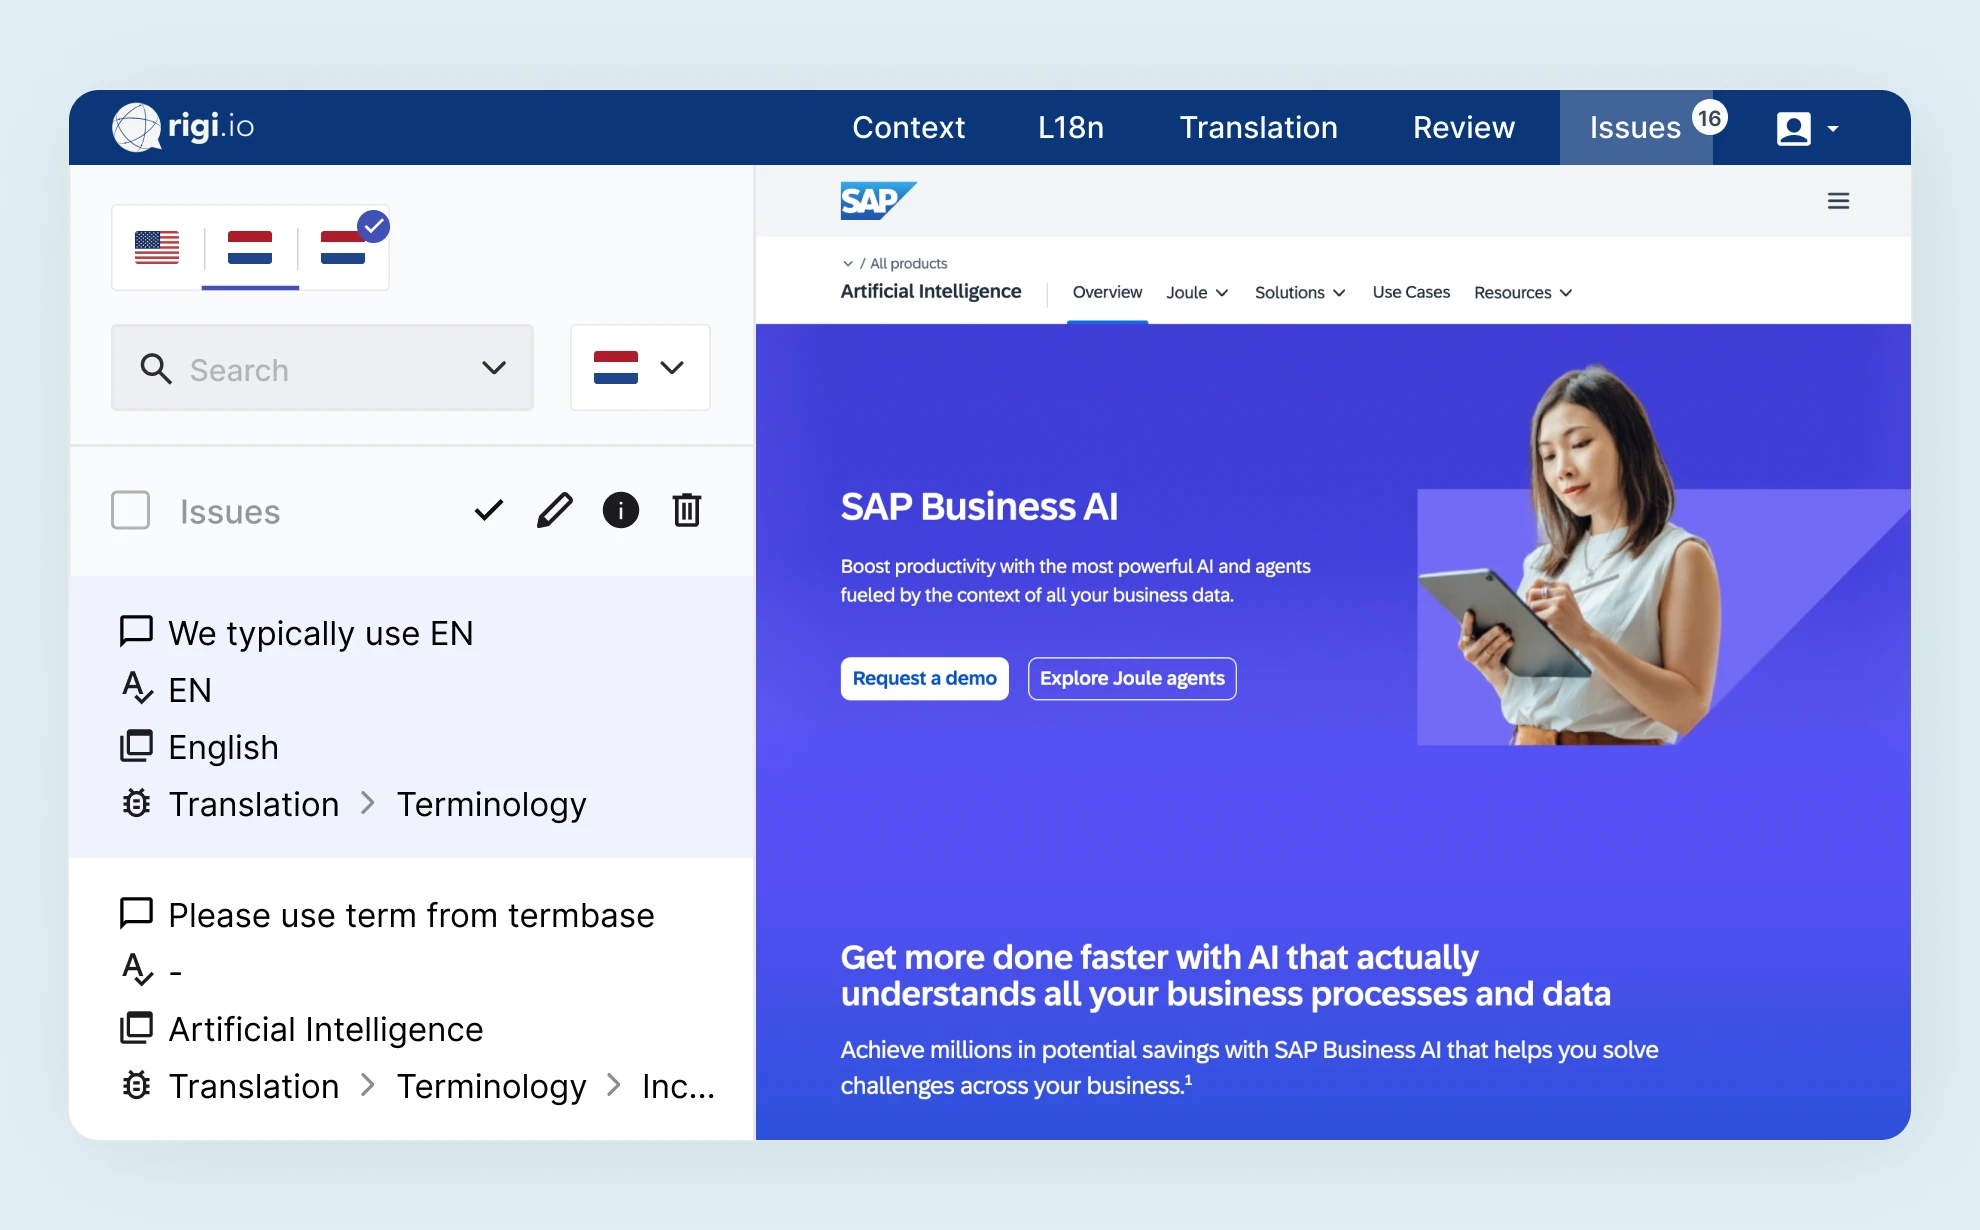
Task: Expand the Search filter dropdown arrow
Action: click(x=493, y=368)
